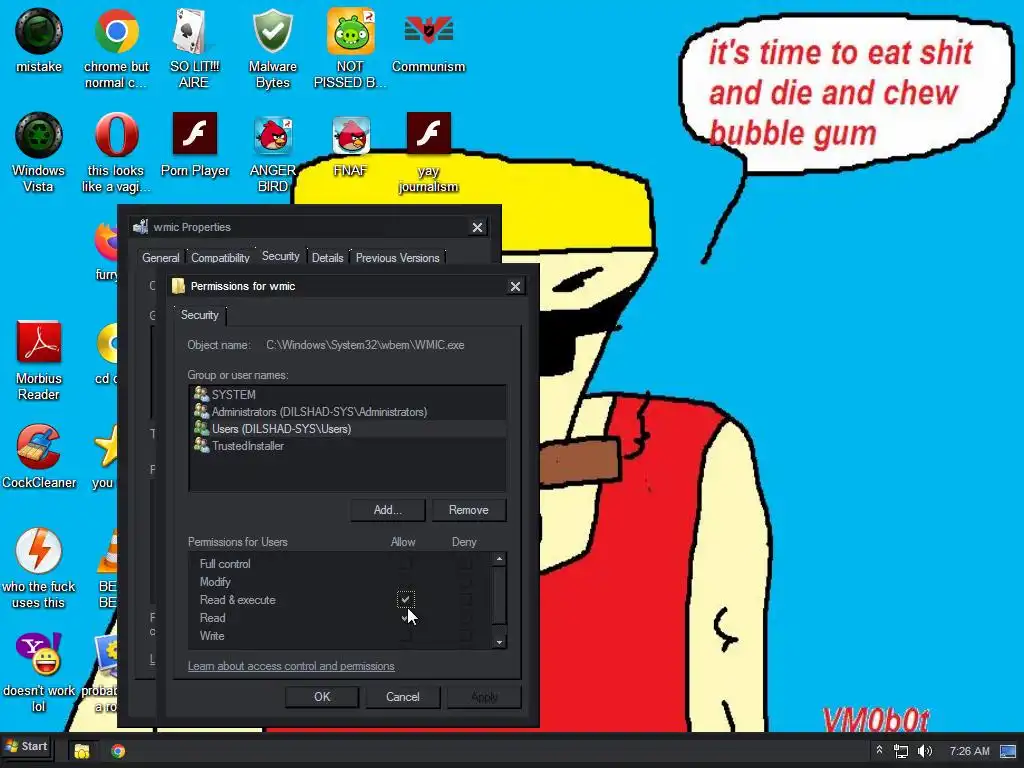Screen dimensions: 1024x768
Task: Toggle Allow checkbox for Modify
Action: (x=405, y=581)
